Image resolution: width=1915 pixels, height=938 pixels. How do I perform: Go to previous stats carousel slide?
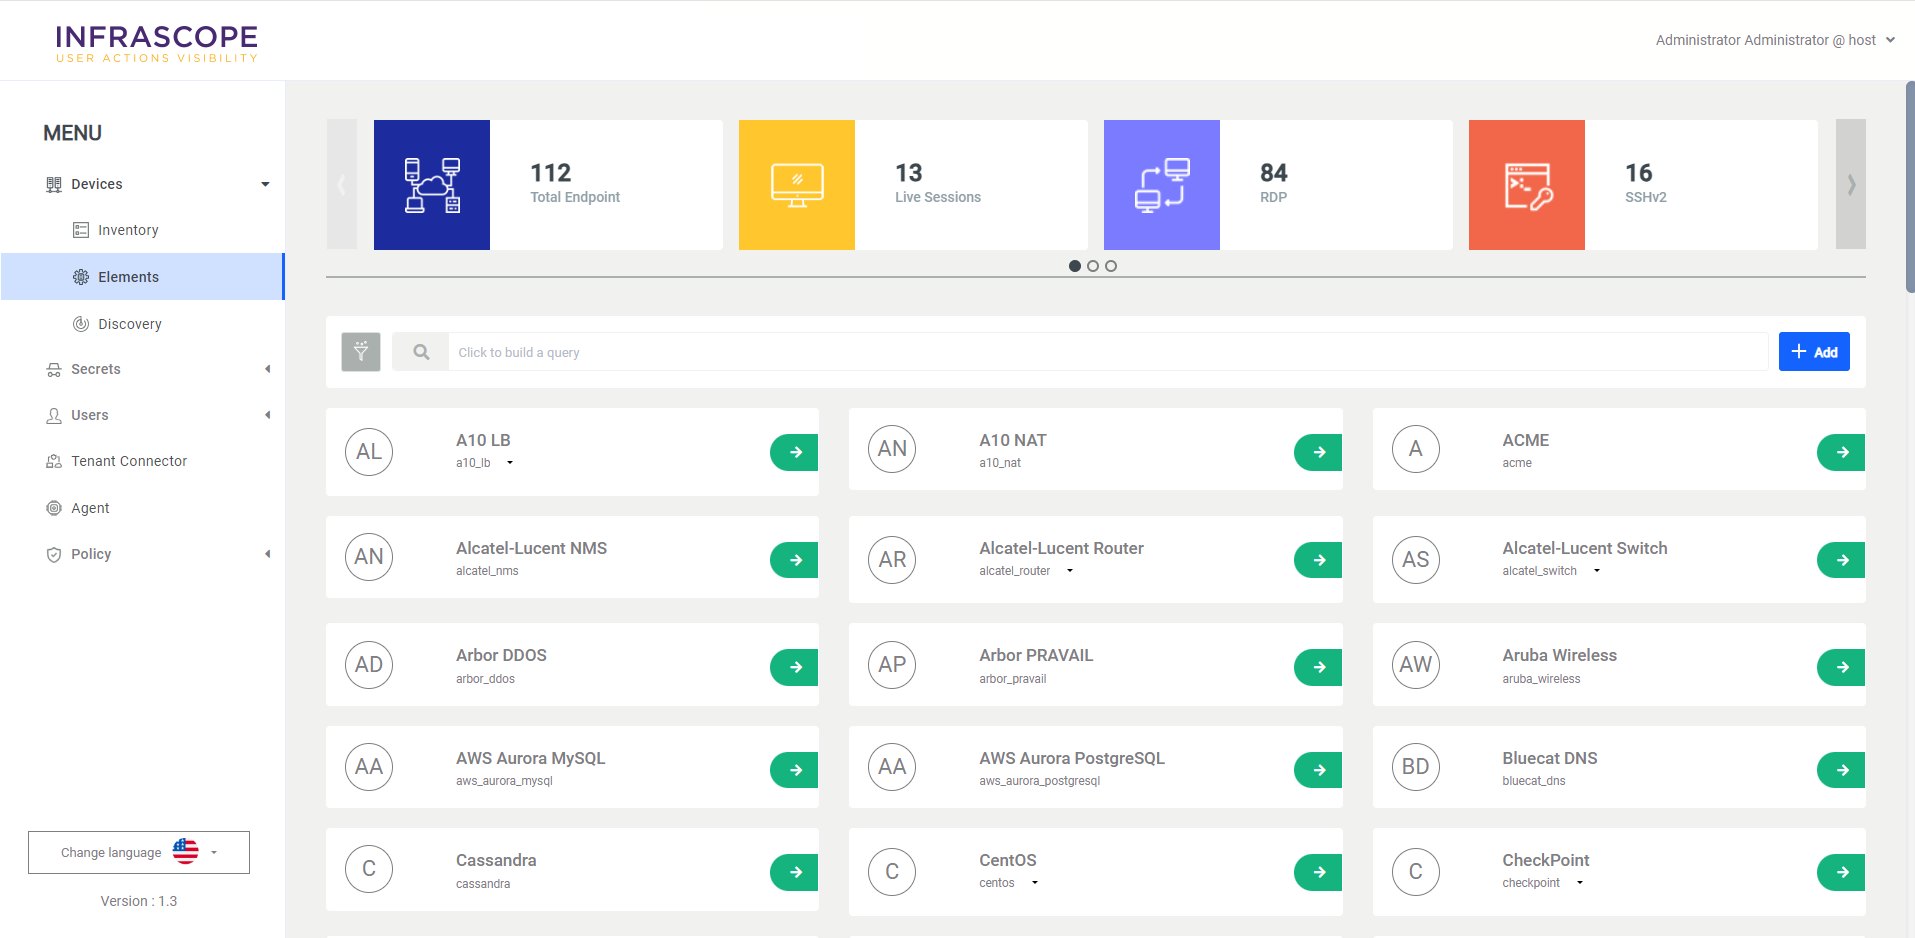click(x=342, y=185)
